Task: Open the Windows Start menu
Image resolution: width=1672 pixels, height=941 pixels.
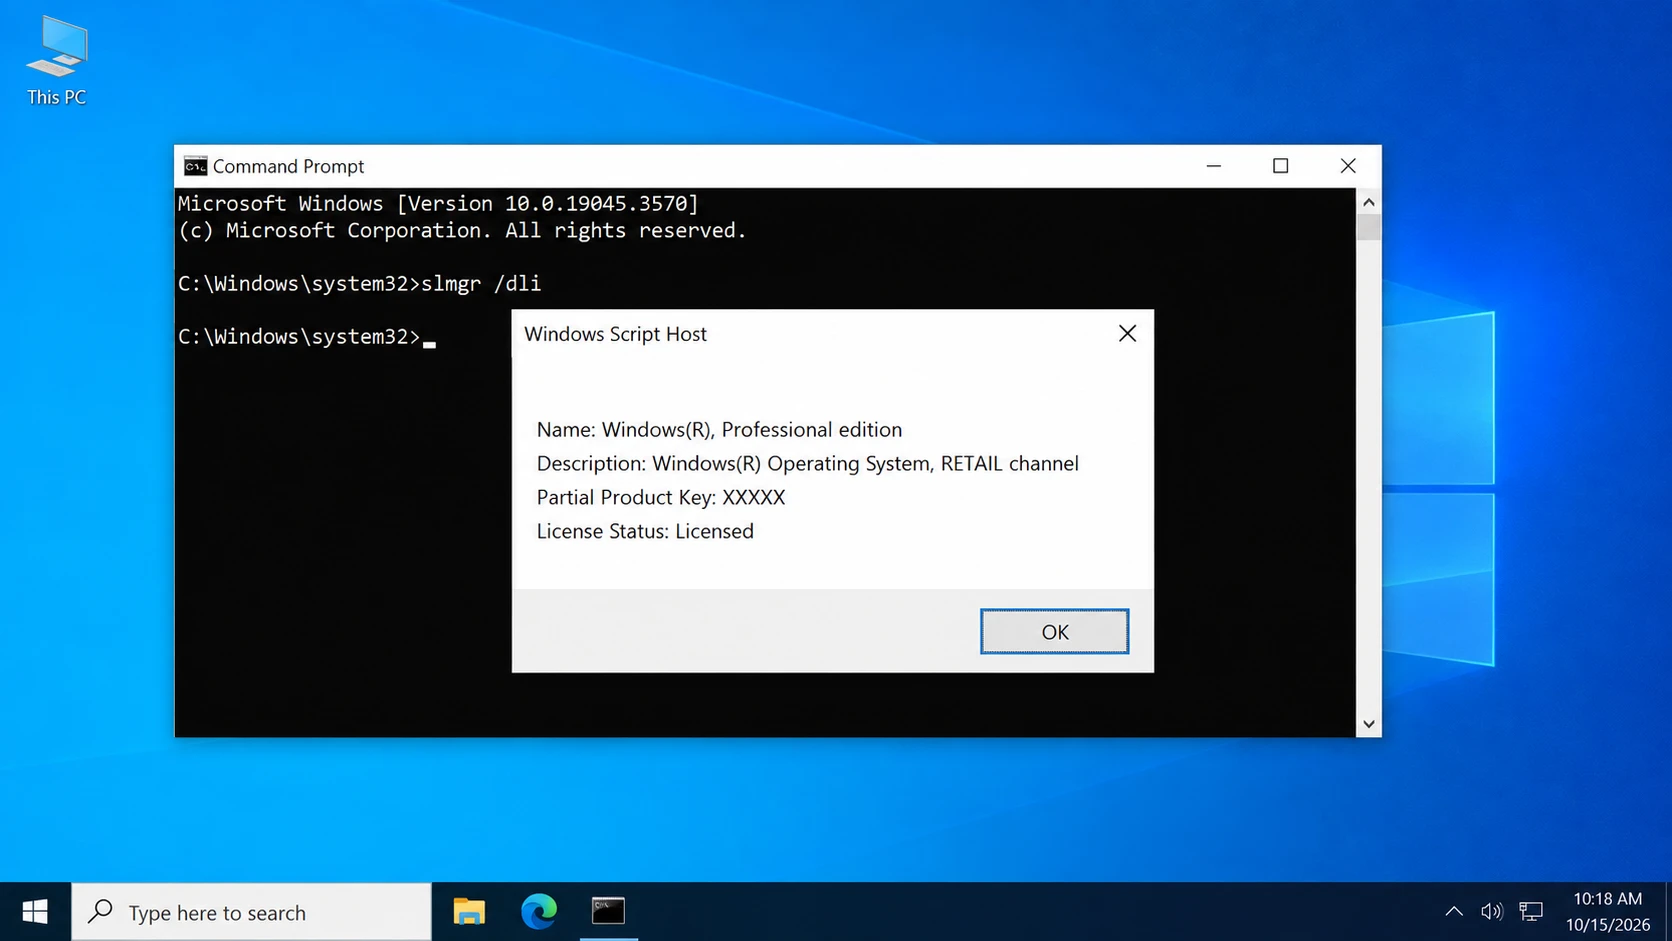Action: click(x=35, y=911)
